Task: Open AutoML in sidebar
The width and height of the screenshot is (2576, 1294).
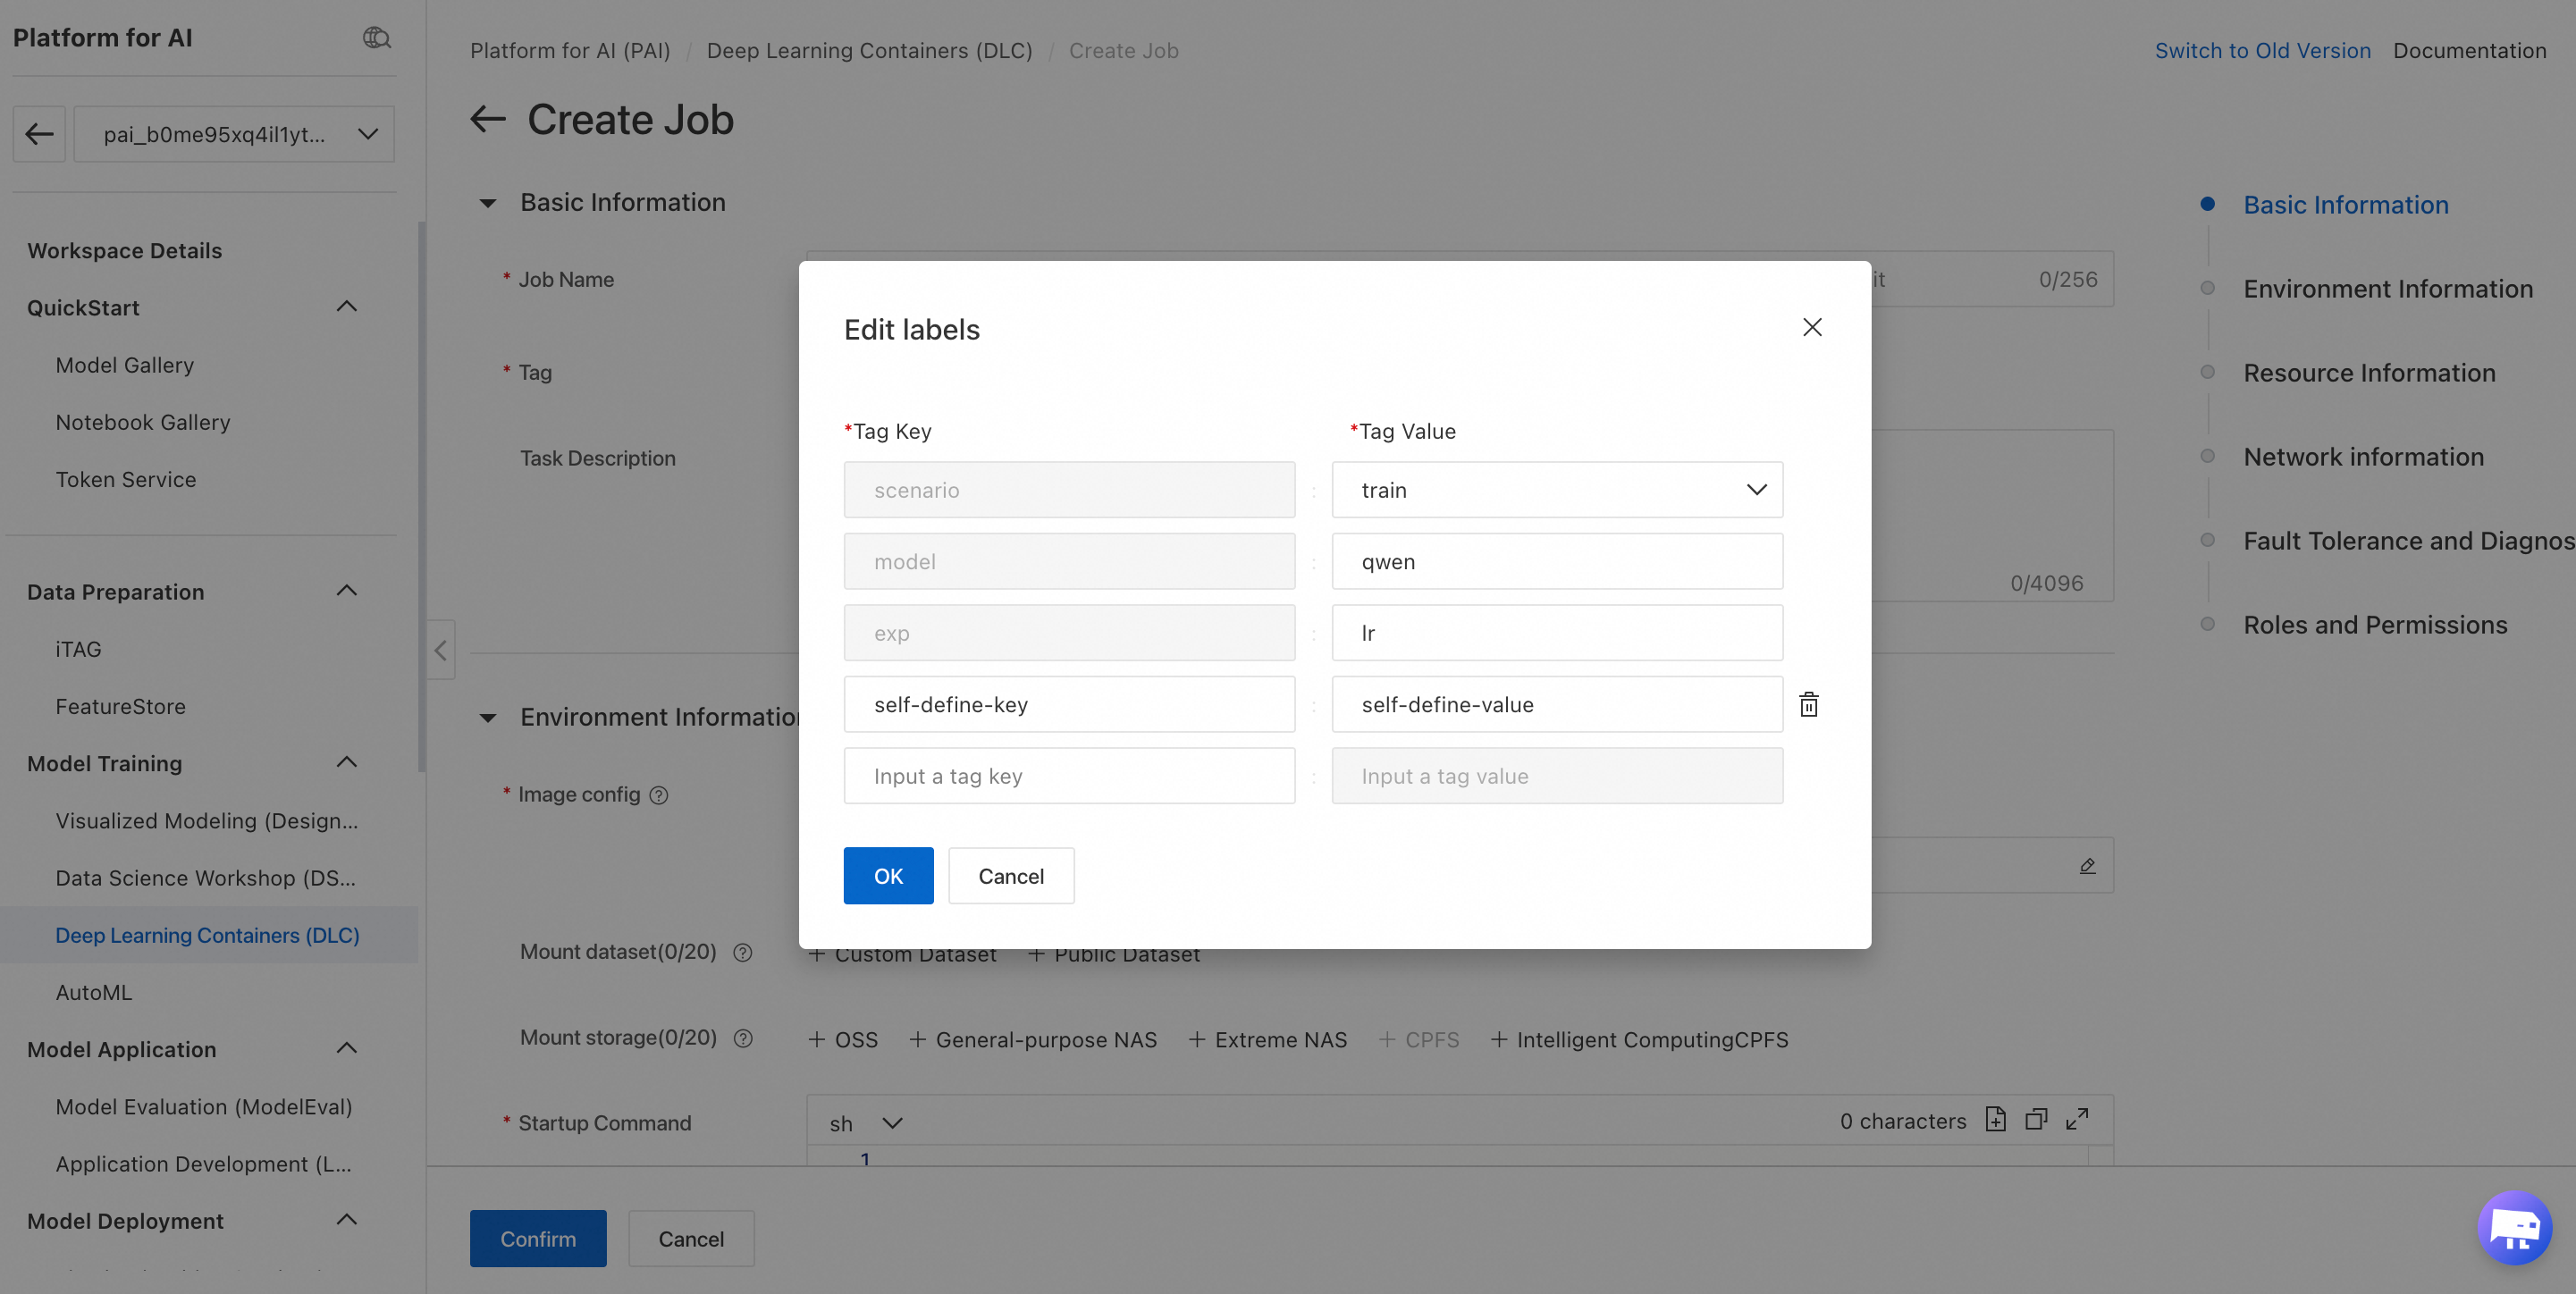Action: point(94,992)
